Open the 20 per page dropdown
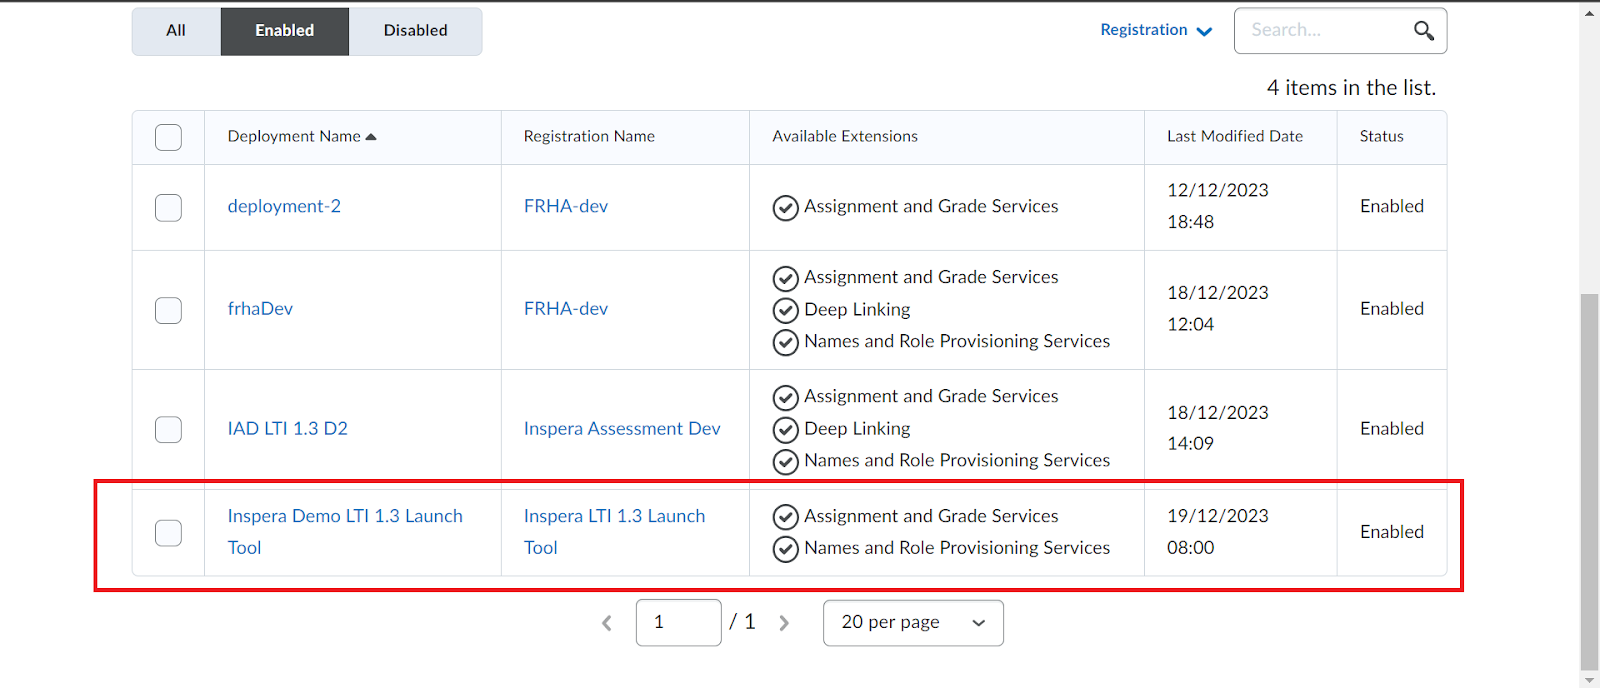 (x=913, y=623)
